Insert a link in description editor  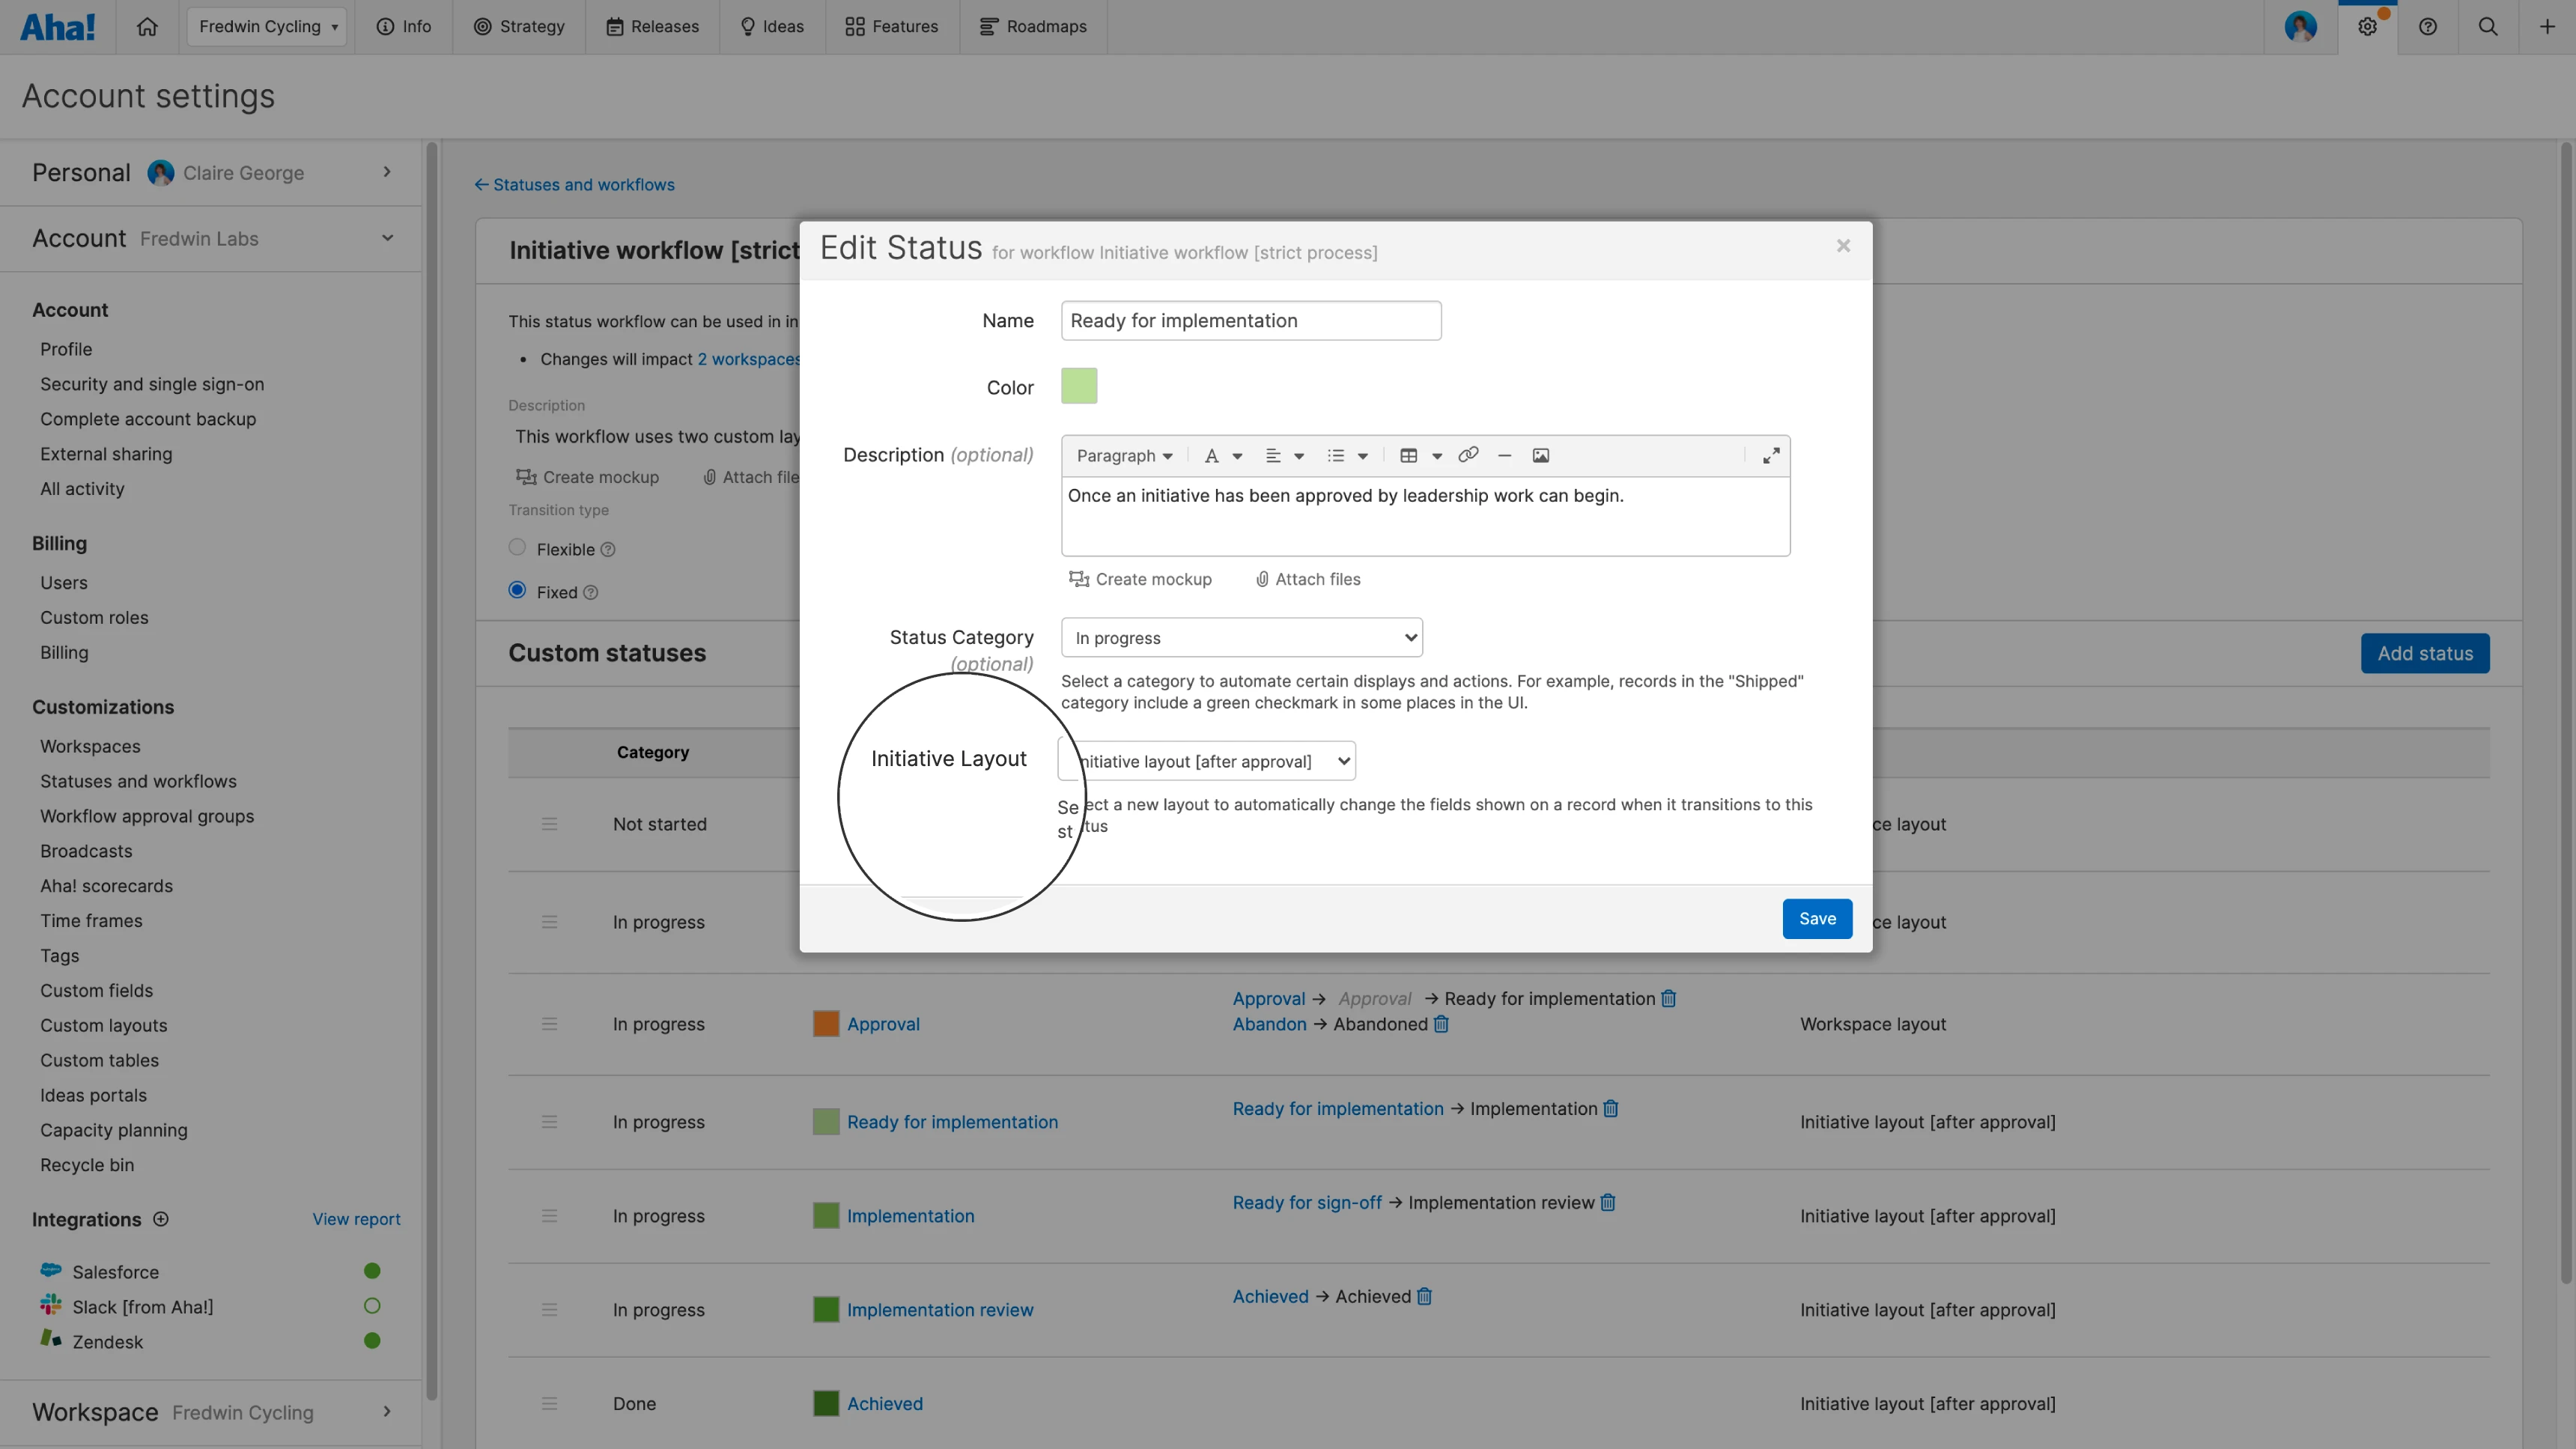point(1467,455)
